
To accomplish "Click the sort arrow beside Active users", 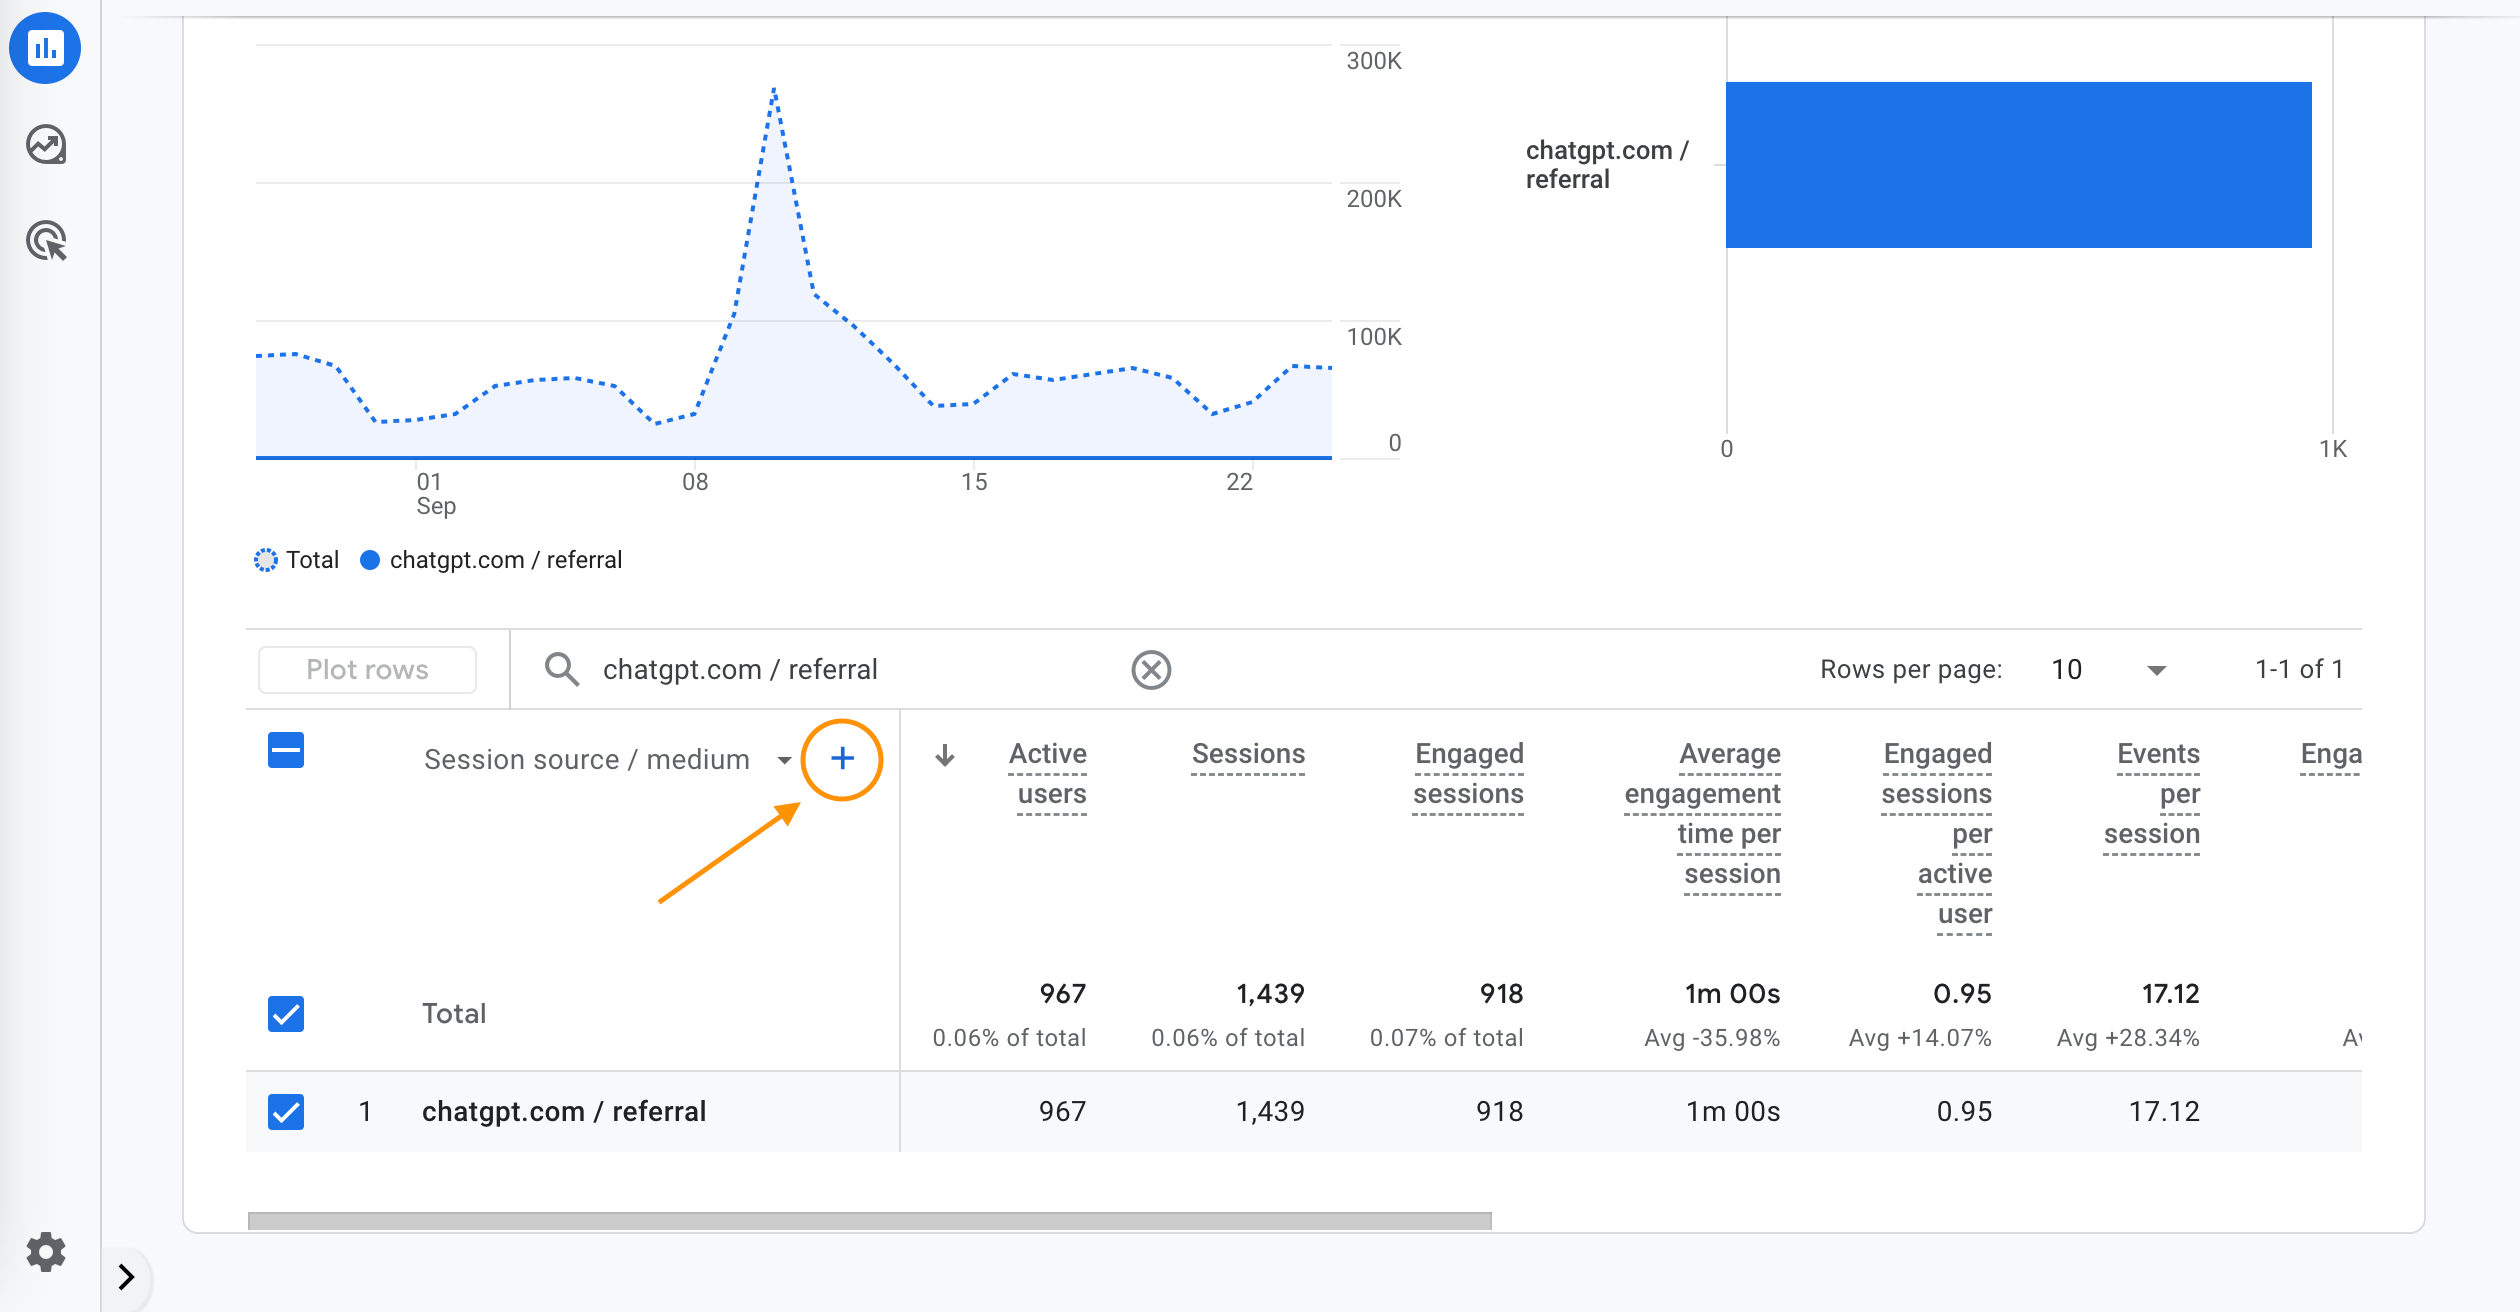I will coord(945,756).
